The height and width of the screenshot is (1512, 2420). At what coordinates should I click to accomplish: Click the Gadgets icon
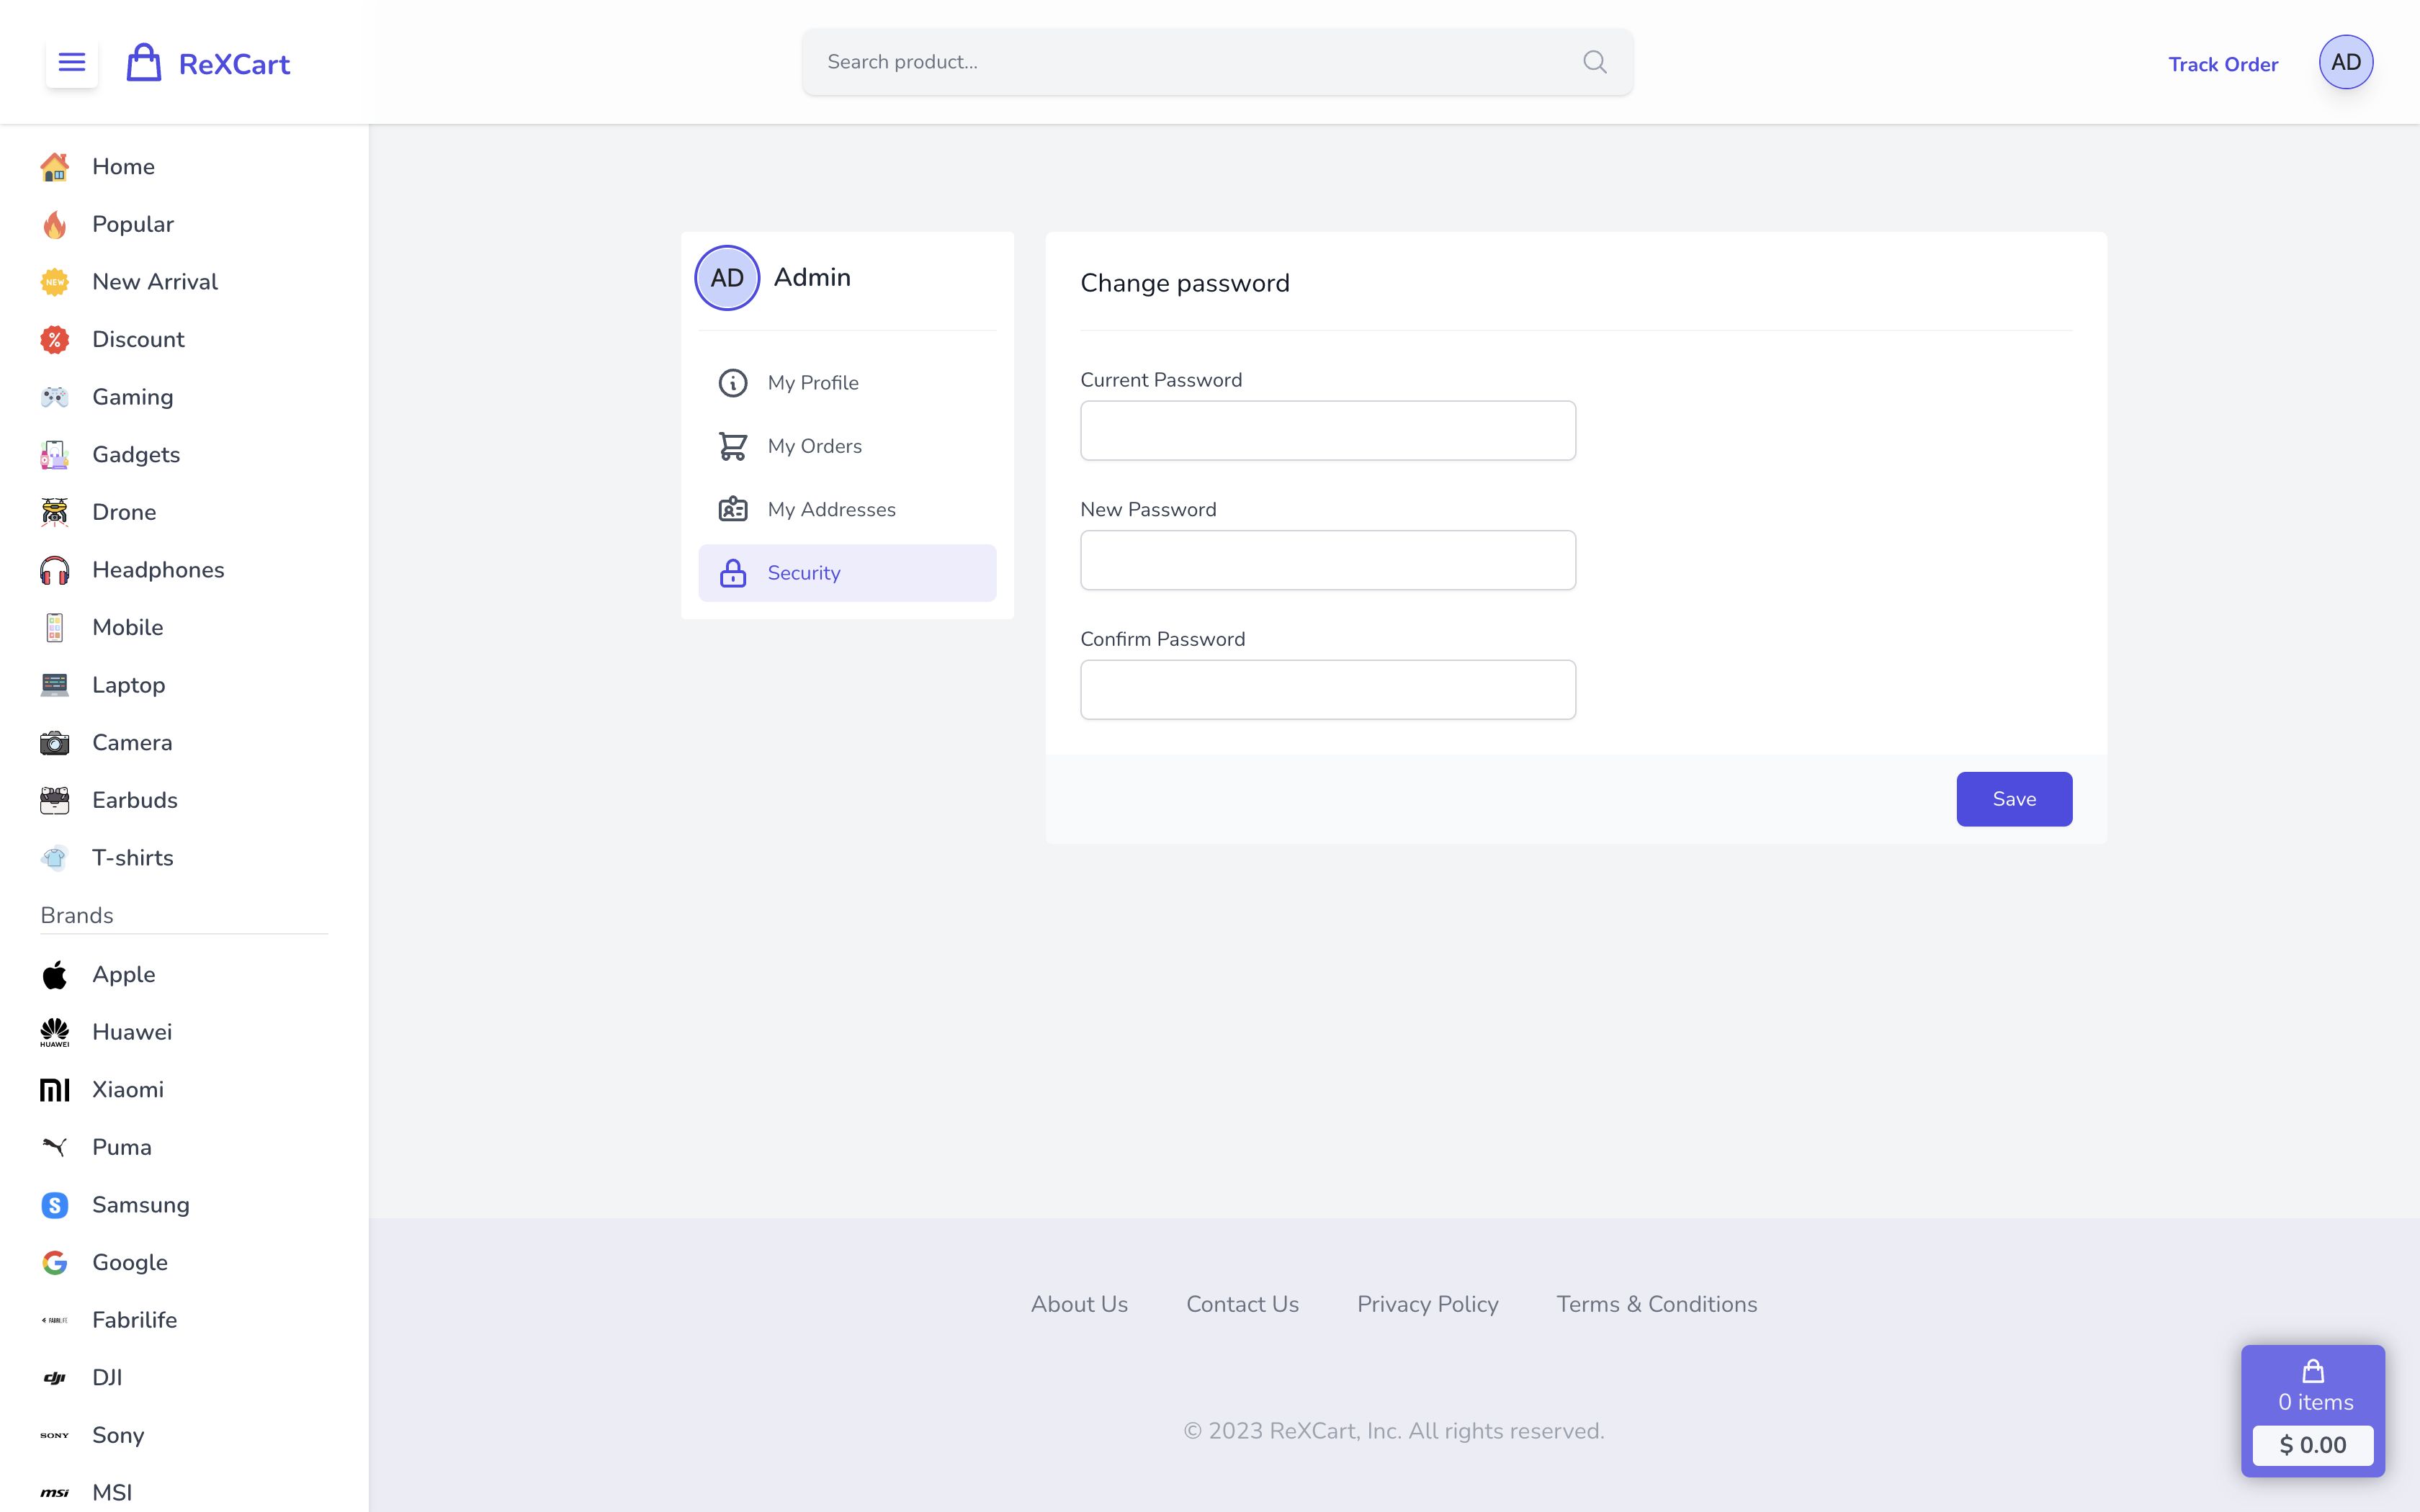pos(55,455)
